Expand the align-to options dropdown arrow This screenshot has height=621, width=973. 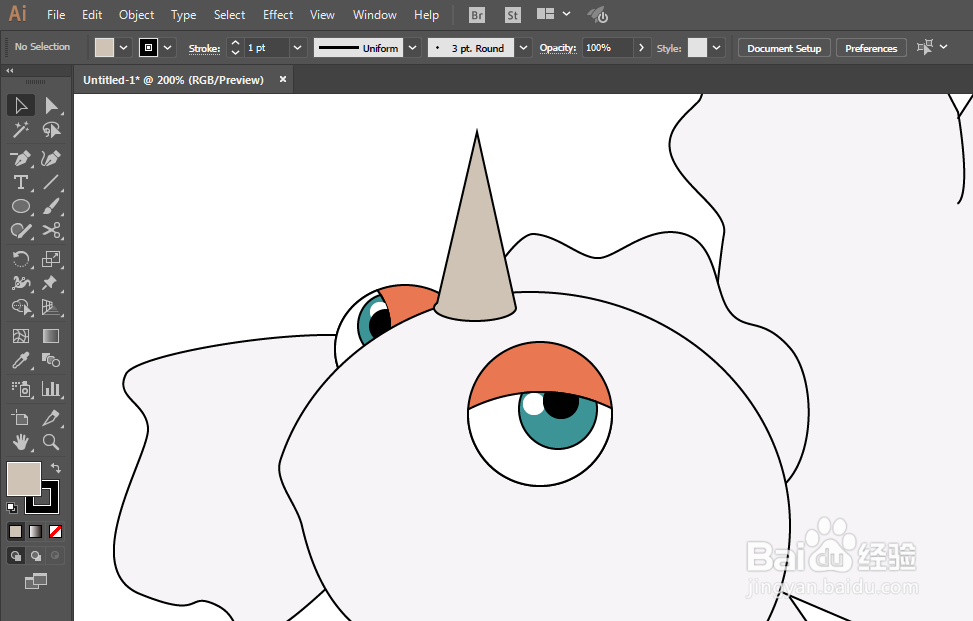point(944,47)
